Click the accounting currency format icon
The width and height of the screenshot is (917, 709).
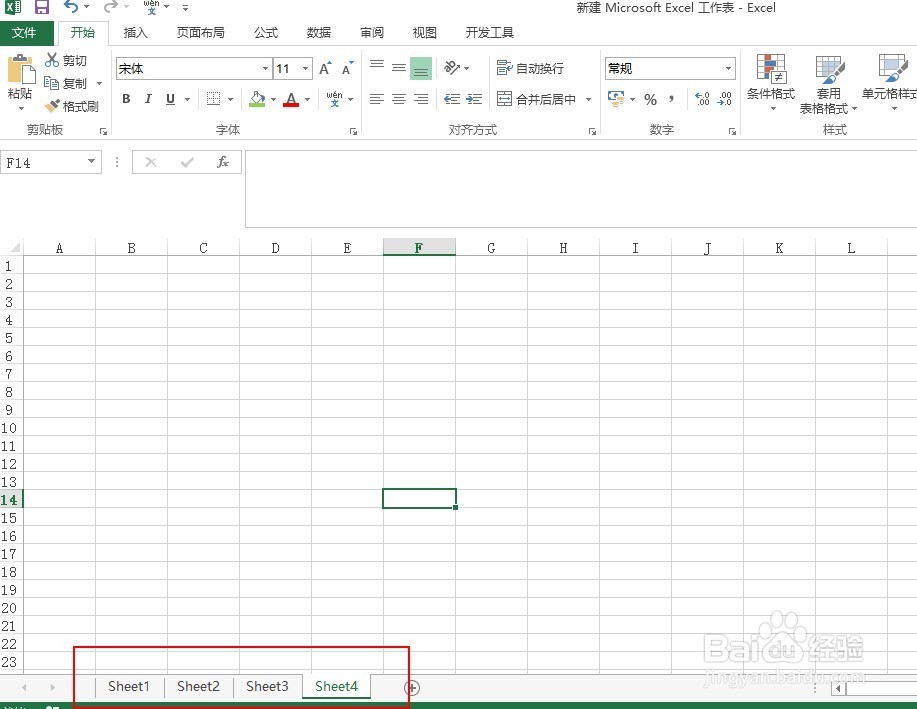click(615, 99)
